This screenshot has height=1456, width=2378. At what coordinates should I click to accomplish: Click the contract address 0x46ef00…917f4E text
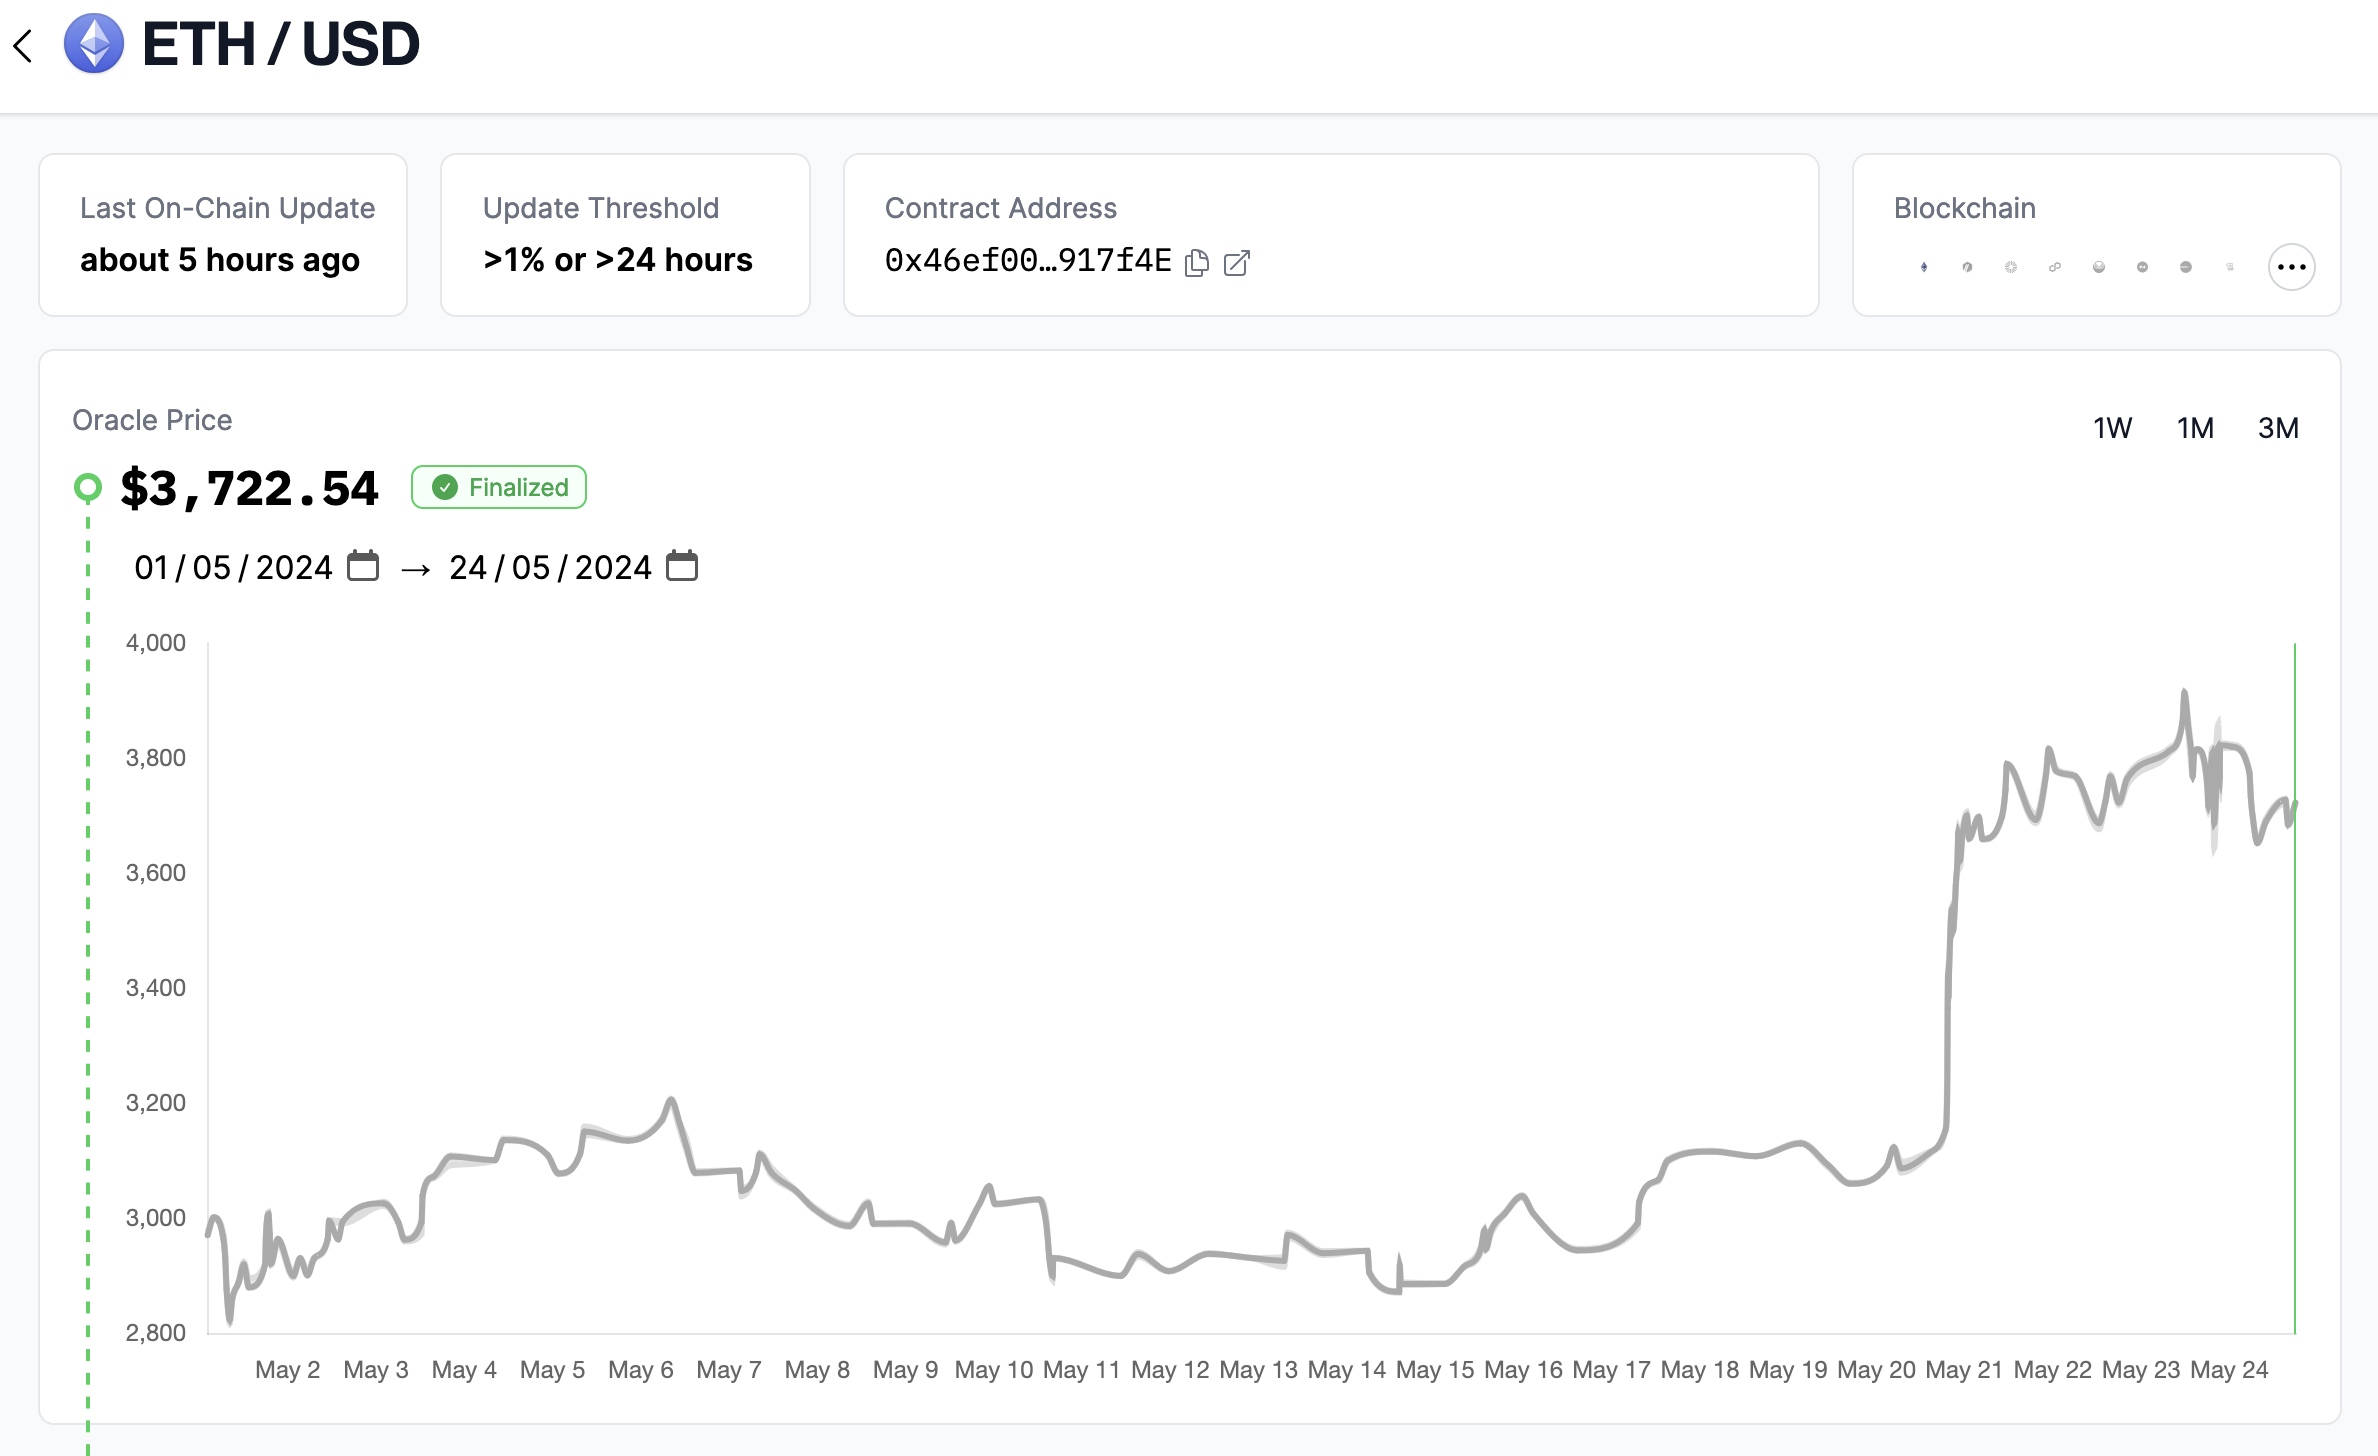[1027, 261]
